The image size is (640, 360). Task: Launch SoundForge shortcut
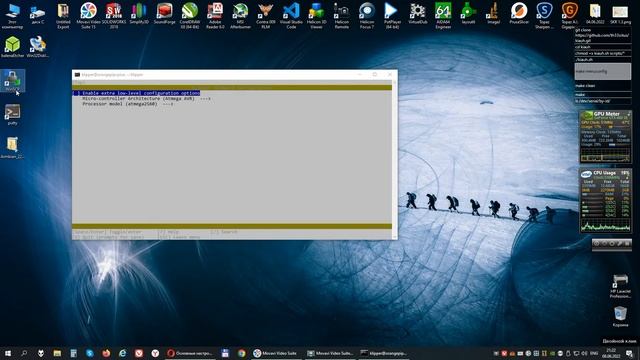(x=164, y=14)
